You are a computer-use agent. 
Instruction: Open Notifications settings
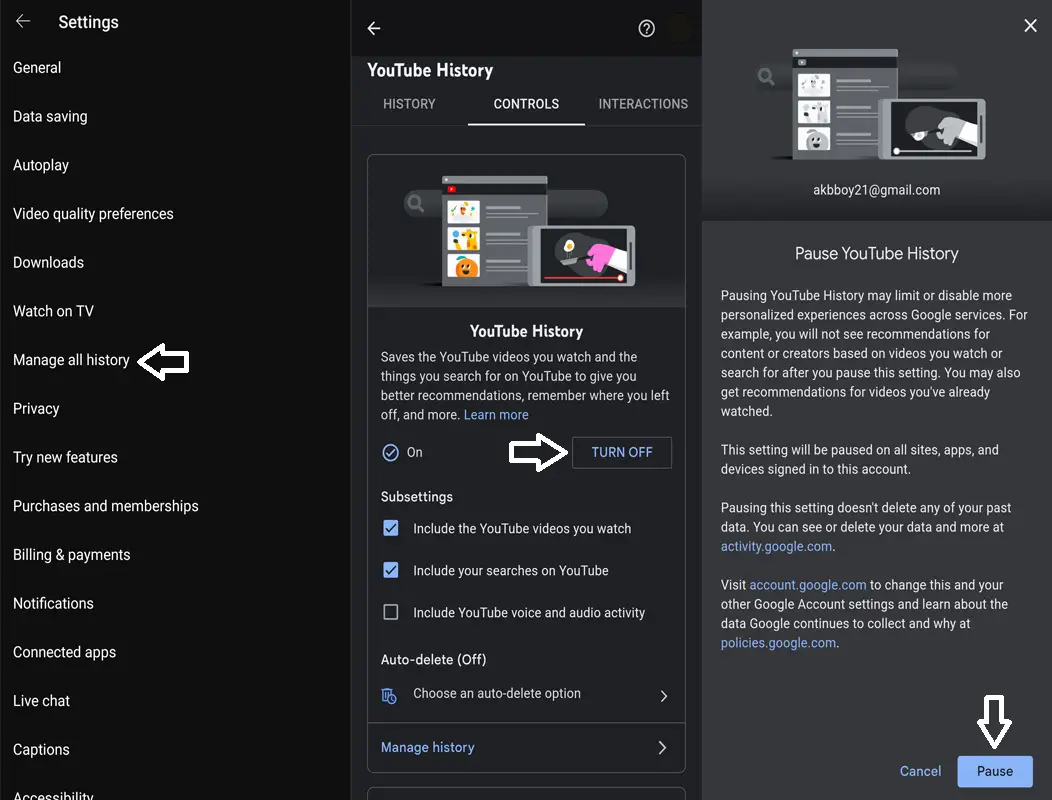54,603
